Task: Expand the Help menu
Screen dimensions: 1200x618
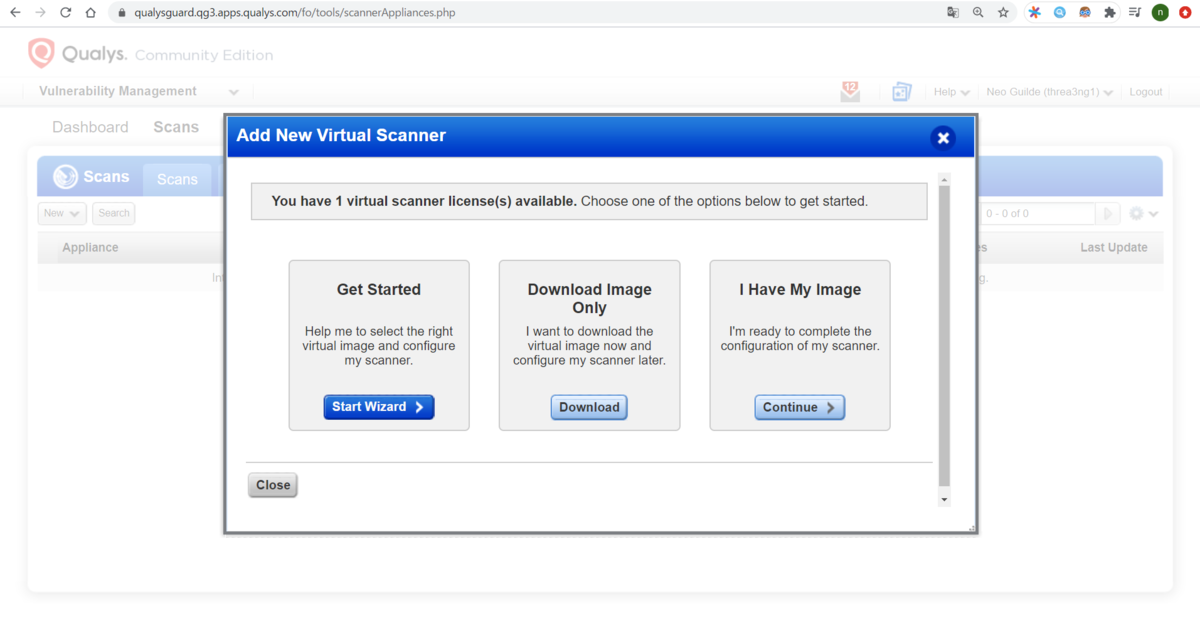Action: pyautogui.click(x=951, y=92)
